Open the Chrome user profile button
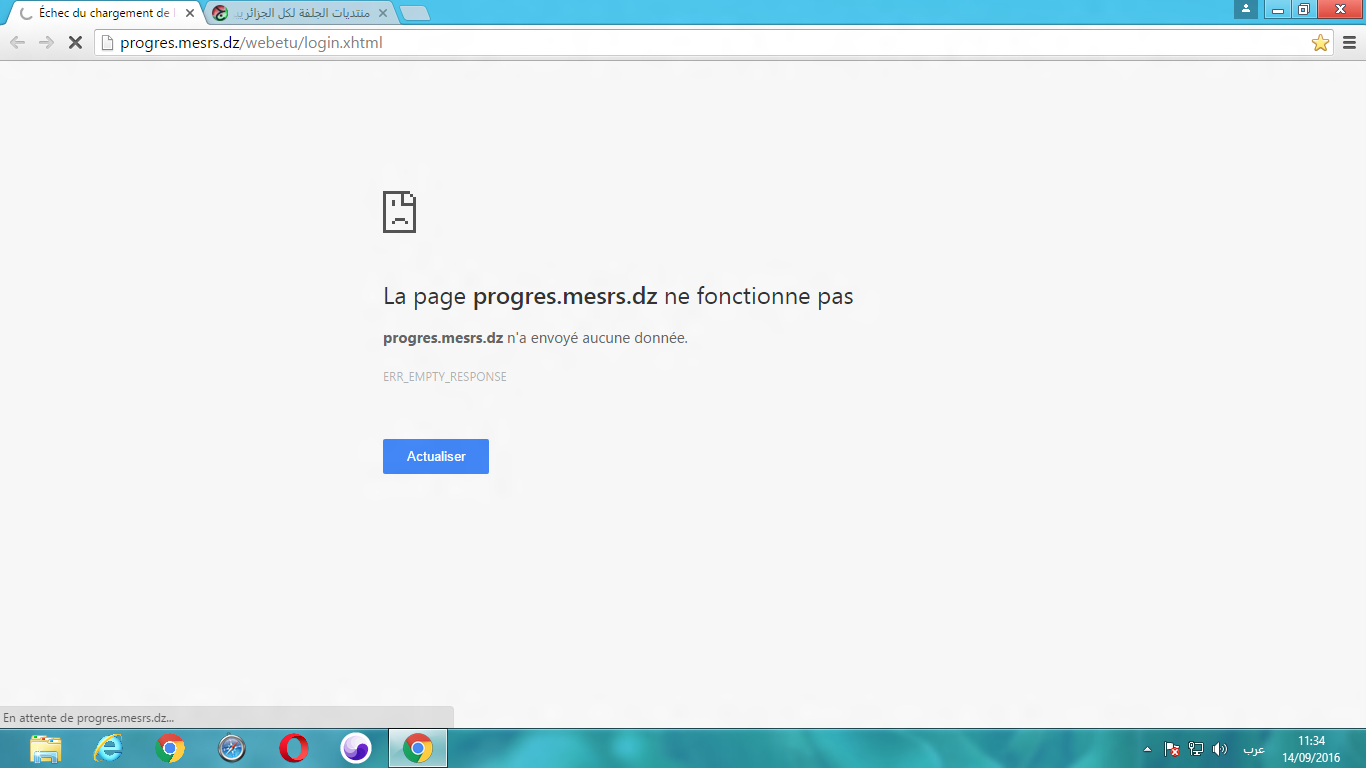 (x=1245, y=9)
